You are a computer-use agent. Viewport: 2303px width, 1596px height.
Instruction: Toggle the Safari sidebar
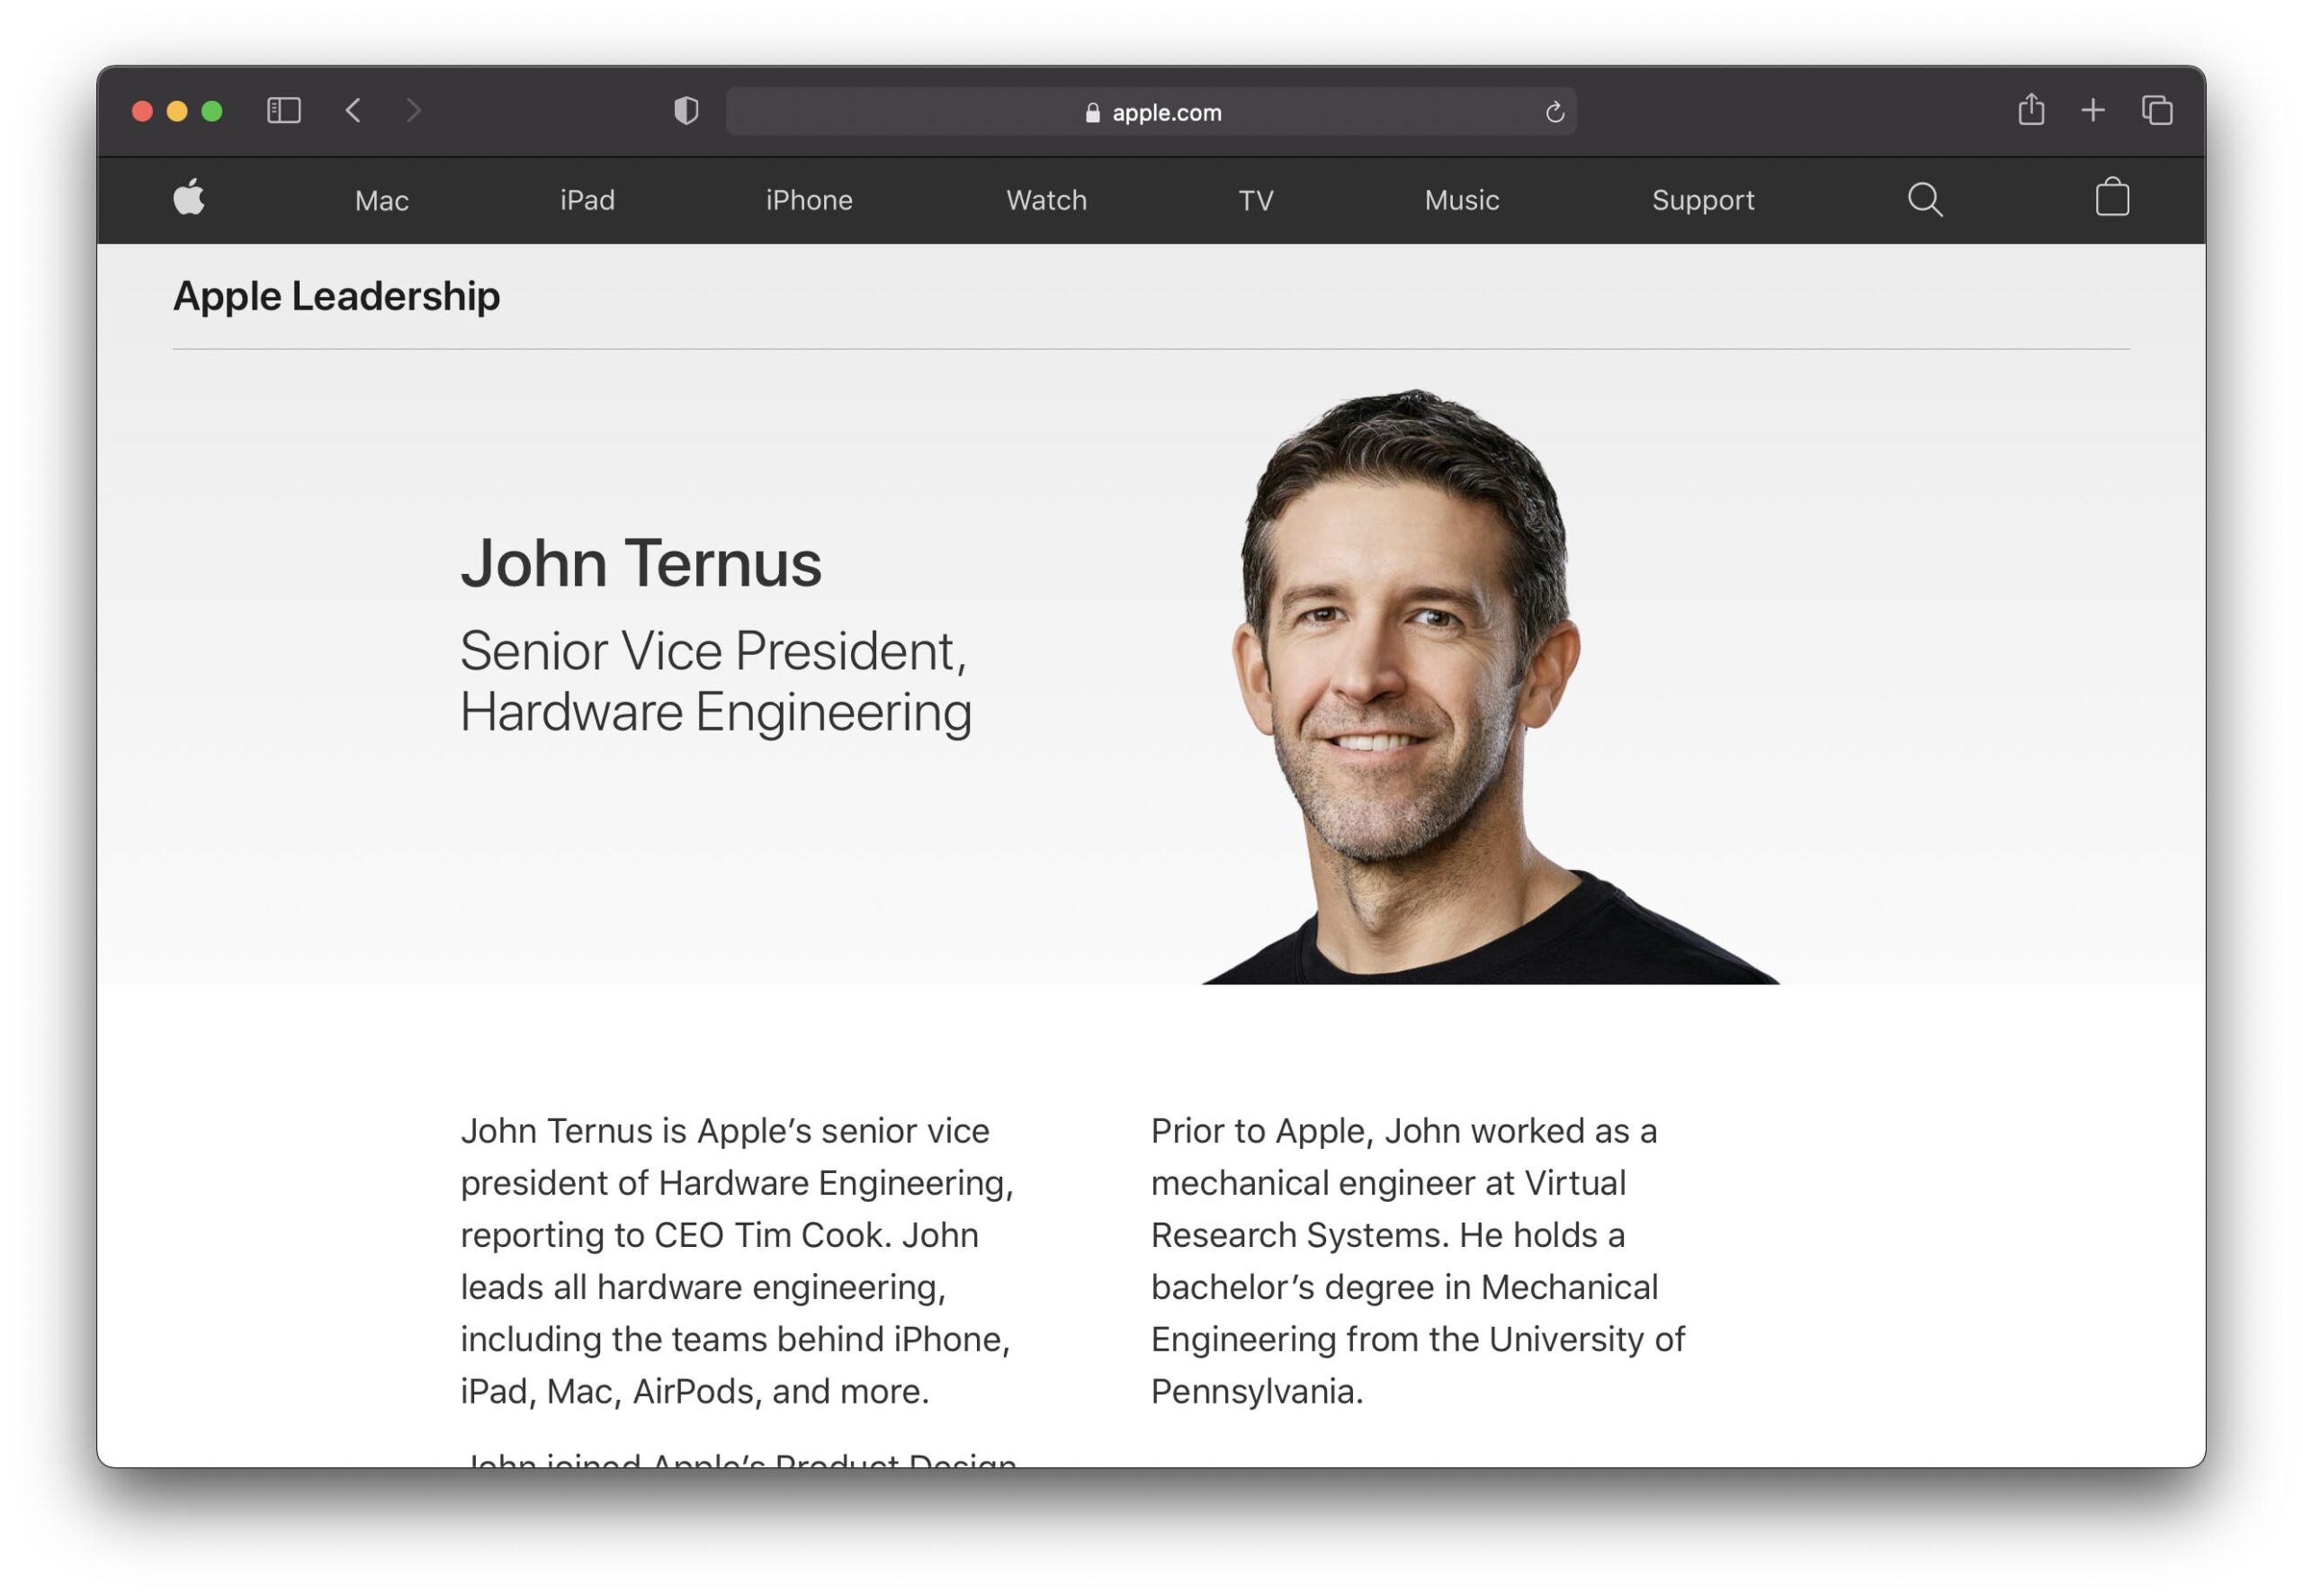pyautogui.click(x=283, y=110)
